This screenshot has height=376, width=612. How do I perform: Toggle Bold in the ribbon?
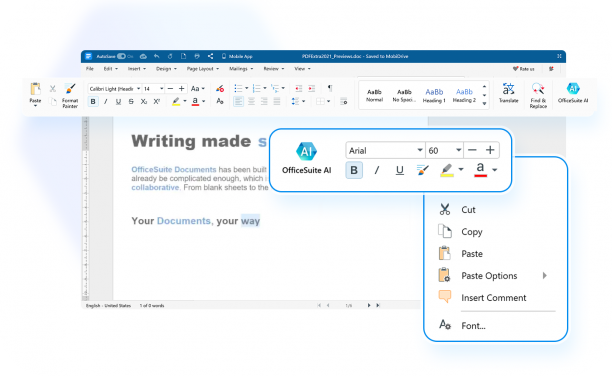(x=93, y=102)
